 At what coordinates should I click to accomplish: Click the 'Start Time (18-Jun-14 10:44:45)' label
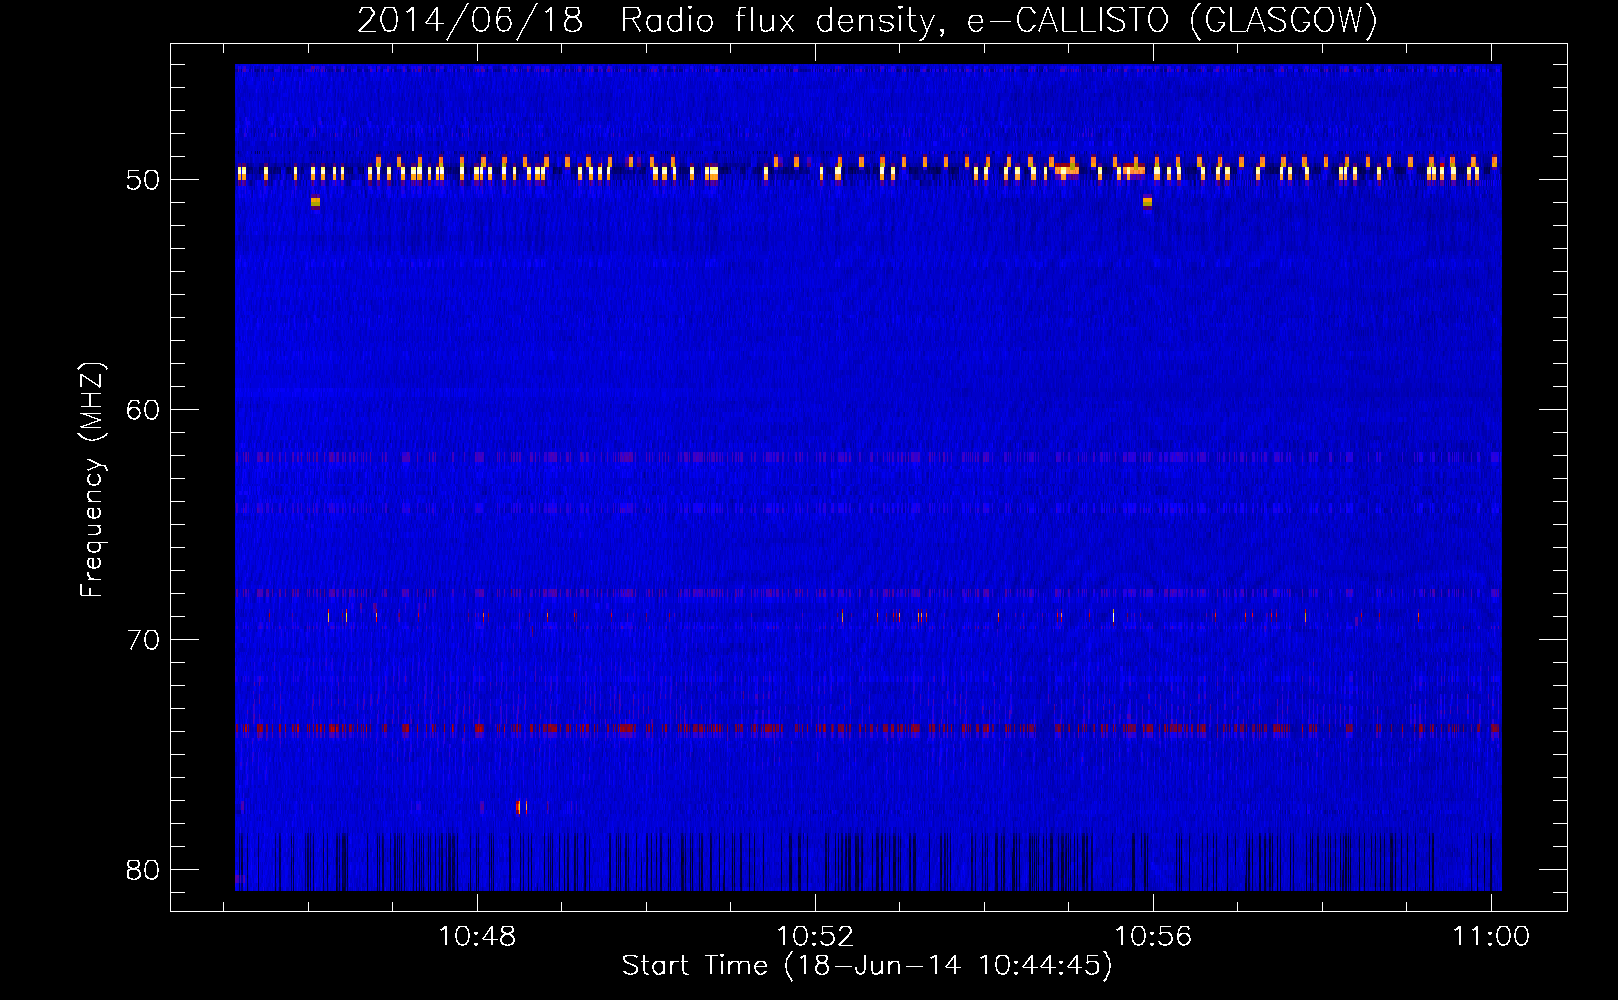pos(867,966)
